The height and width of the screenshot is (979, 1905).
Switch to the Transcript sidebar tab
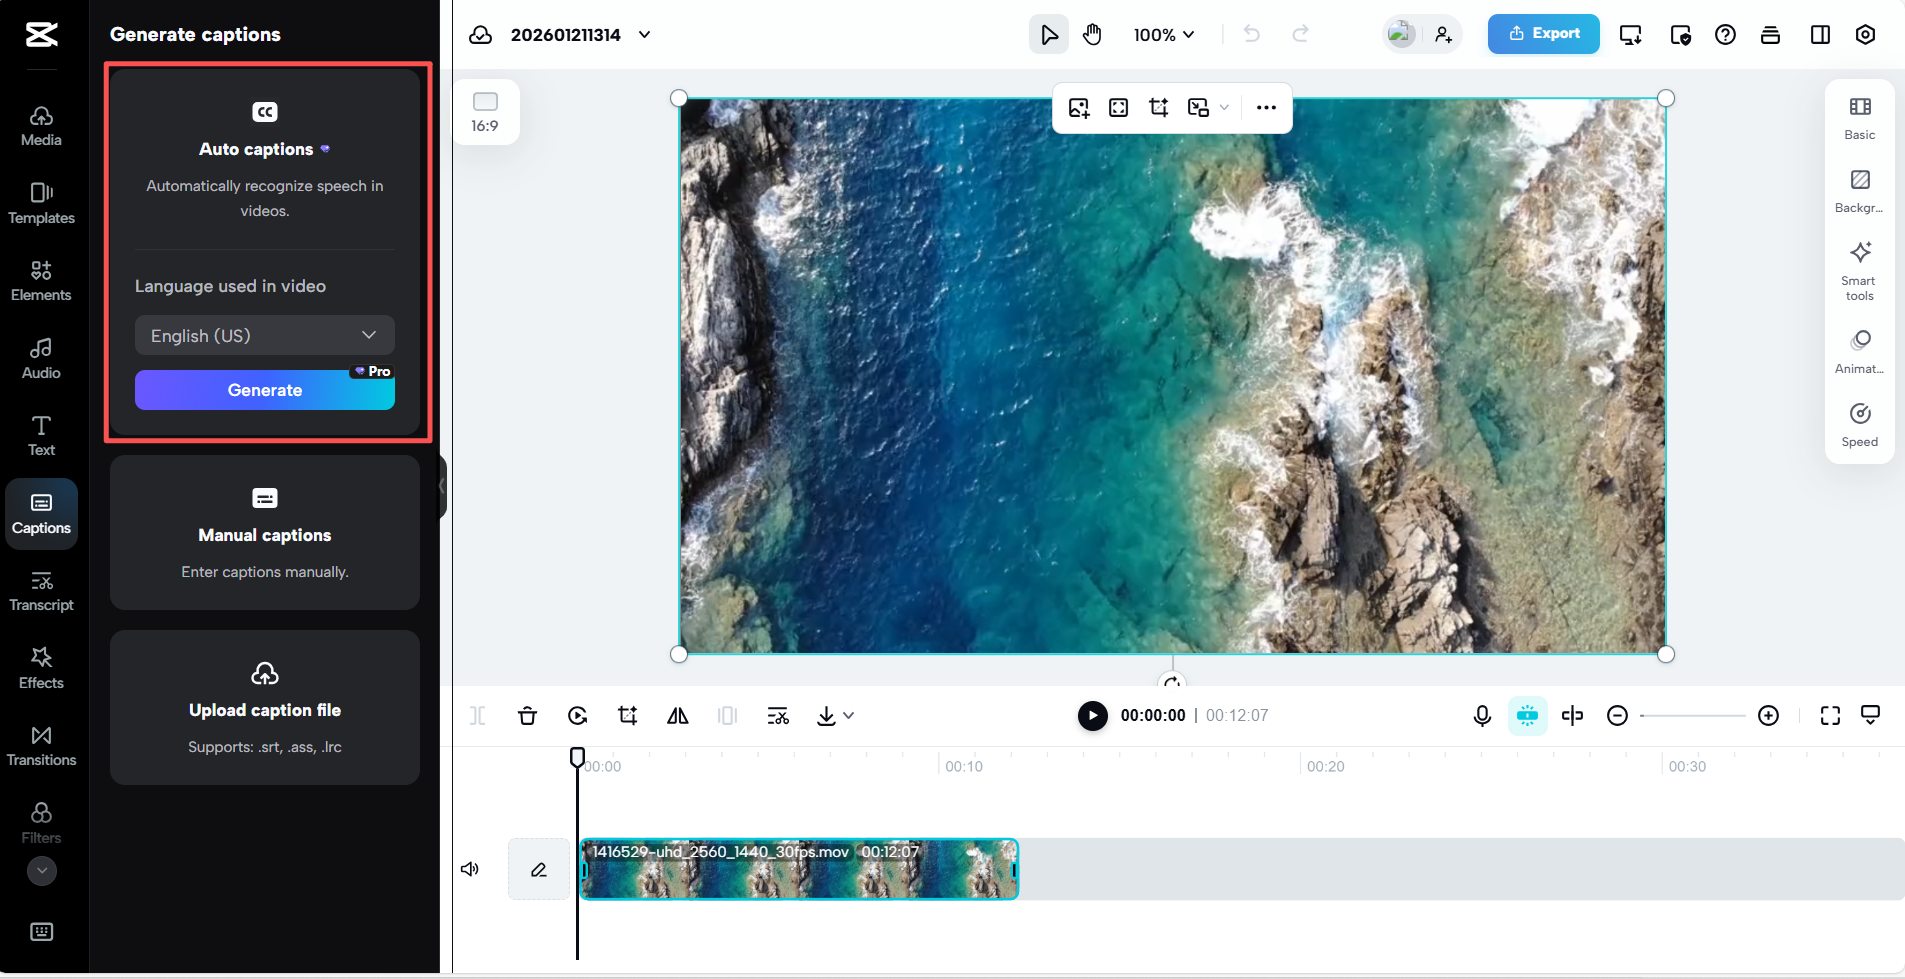click(x=41, y=590)
